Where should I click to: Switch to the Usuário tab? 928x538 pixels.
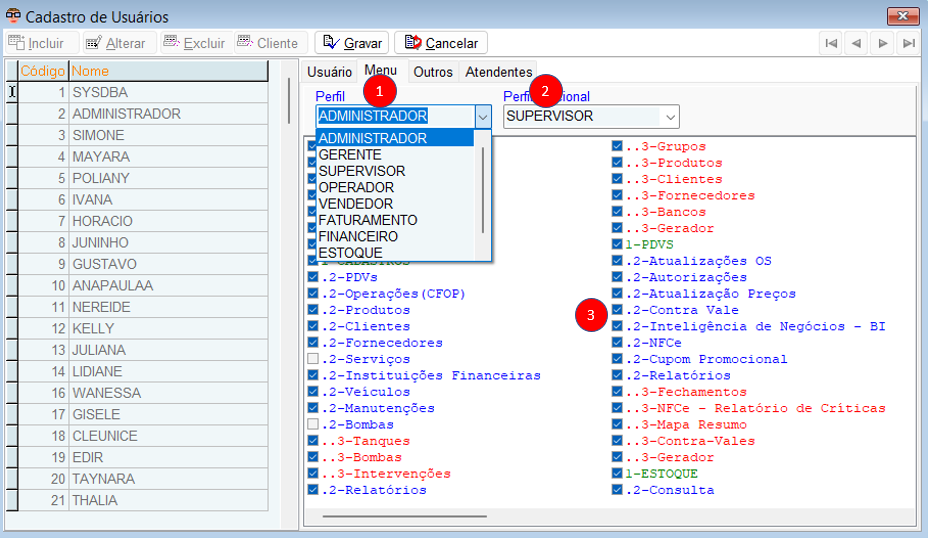(x=329, y=72)
